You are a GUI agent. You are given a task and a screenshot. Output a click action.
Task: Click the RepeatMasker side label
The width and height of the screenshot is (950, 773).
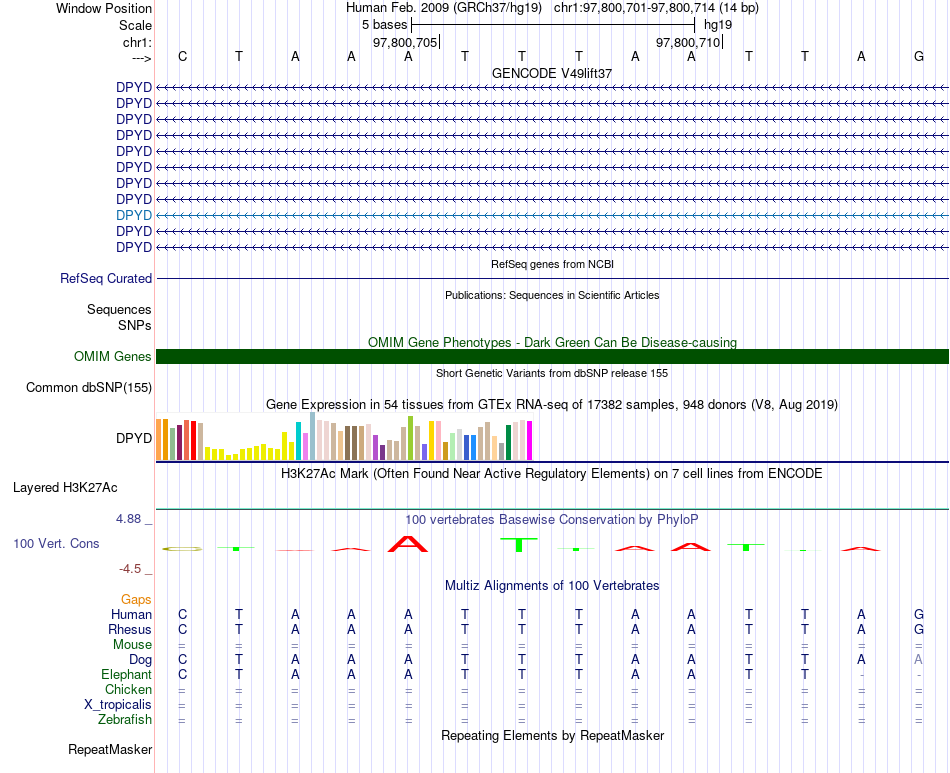110,750
